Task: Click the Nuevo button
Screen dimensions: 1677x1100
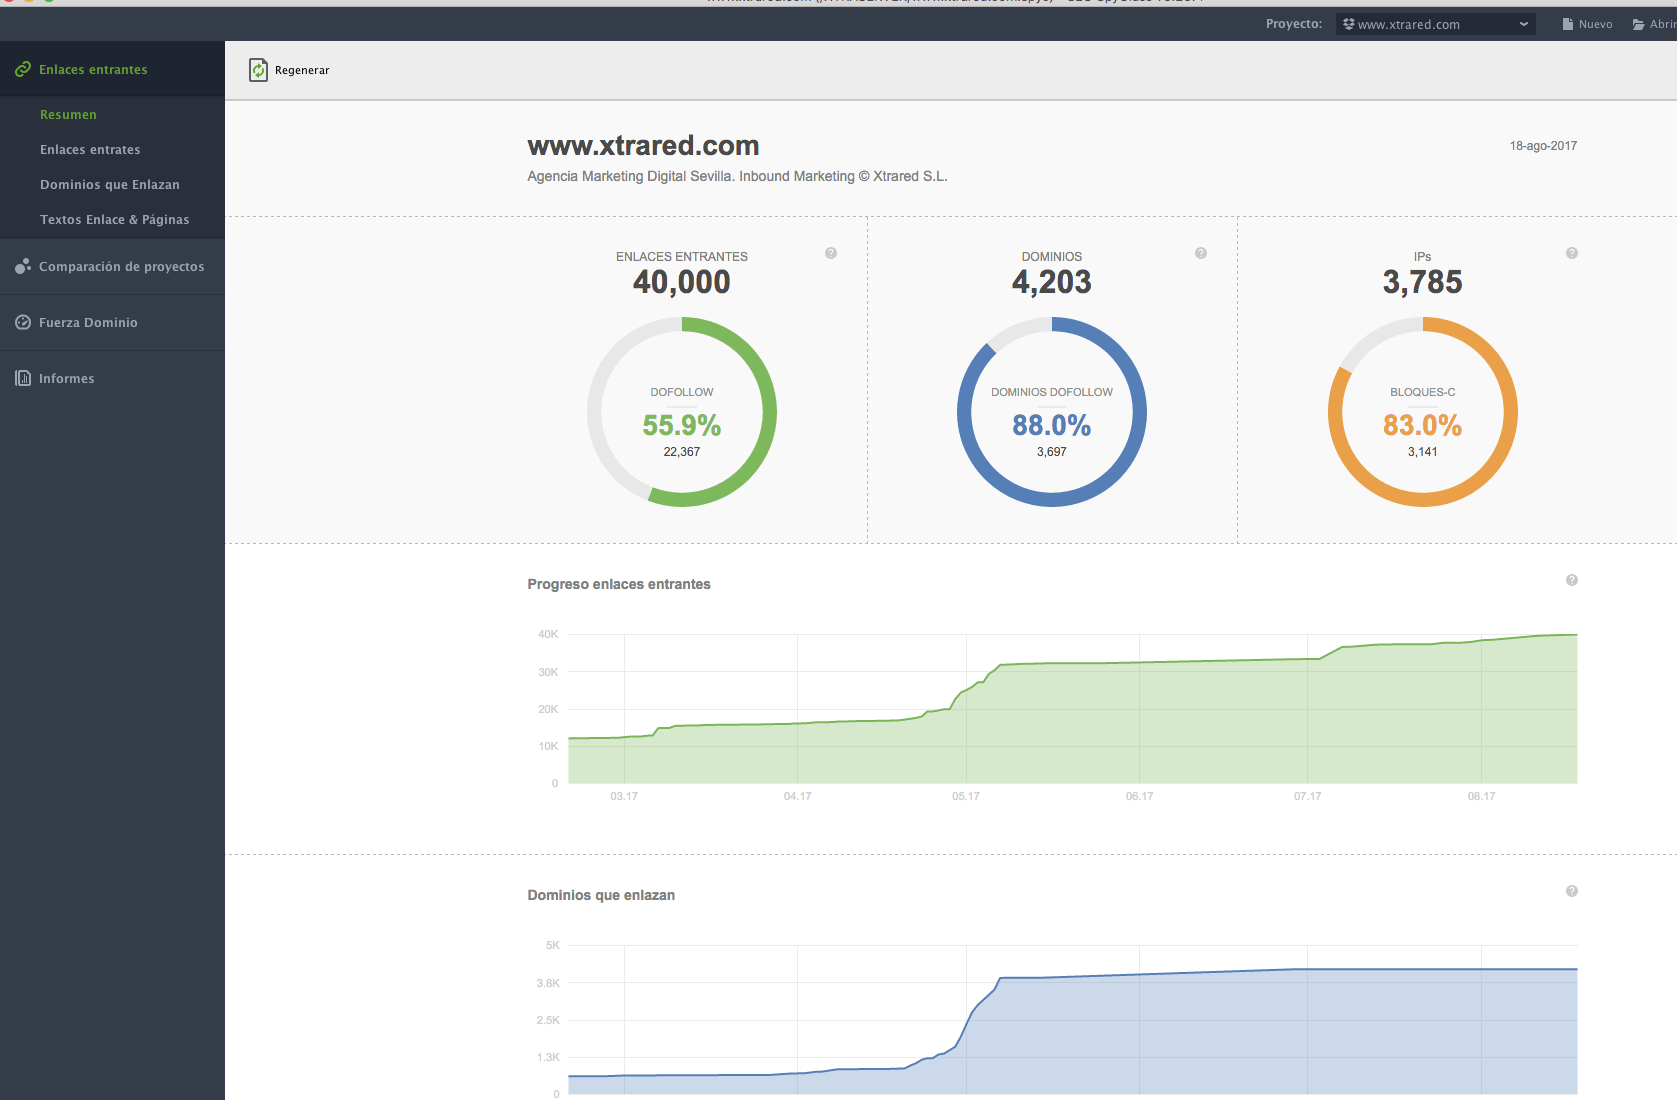Action: coord(1587,24)
